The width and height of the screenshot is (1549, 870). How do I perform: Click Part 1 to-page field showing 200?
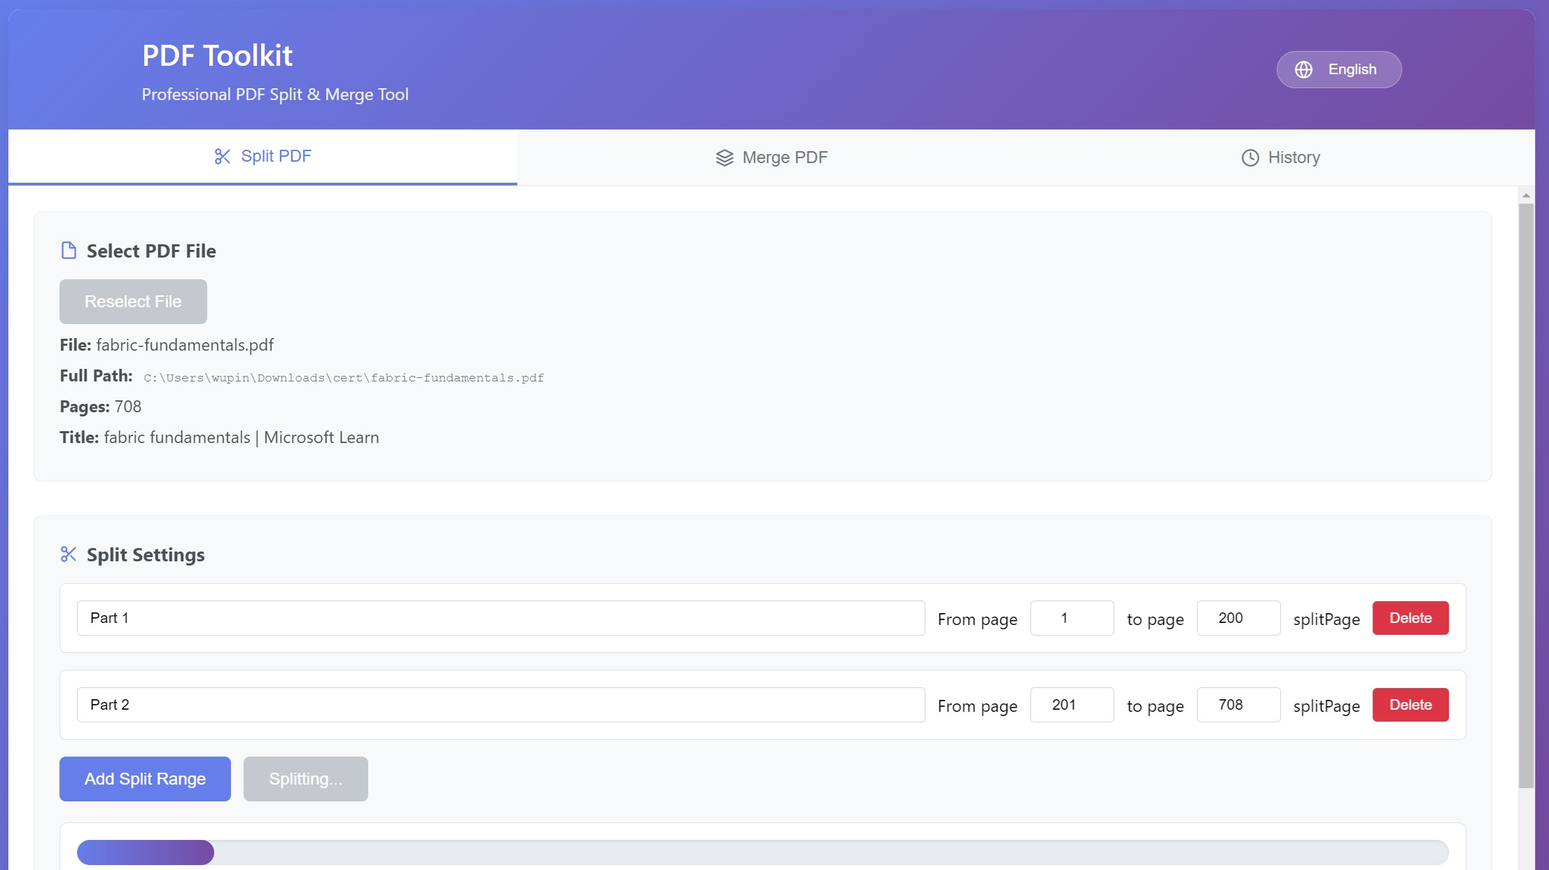[1239, 618]
